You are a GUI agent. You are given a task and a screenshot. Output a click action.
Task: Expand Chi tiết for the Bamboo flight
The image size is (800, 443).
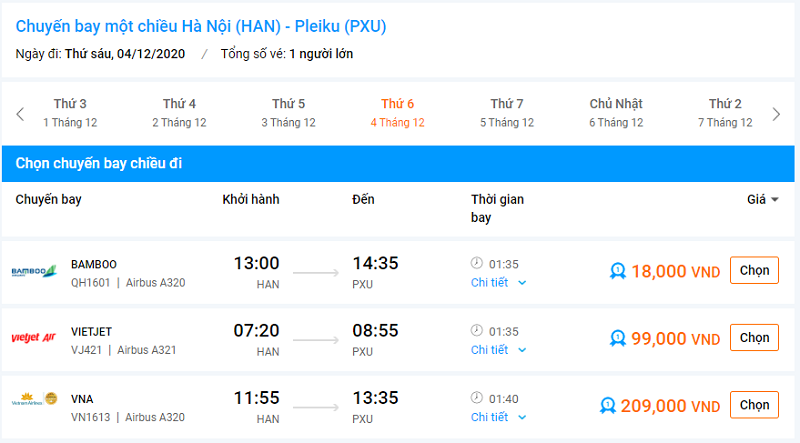pos(498,283)
